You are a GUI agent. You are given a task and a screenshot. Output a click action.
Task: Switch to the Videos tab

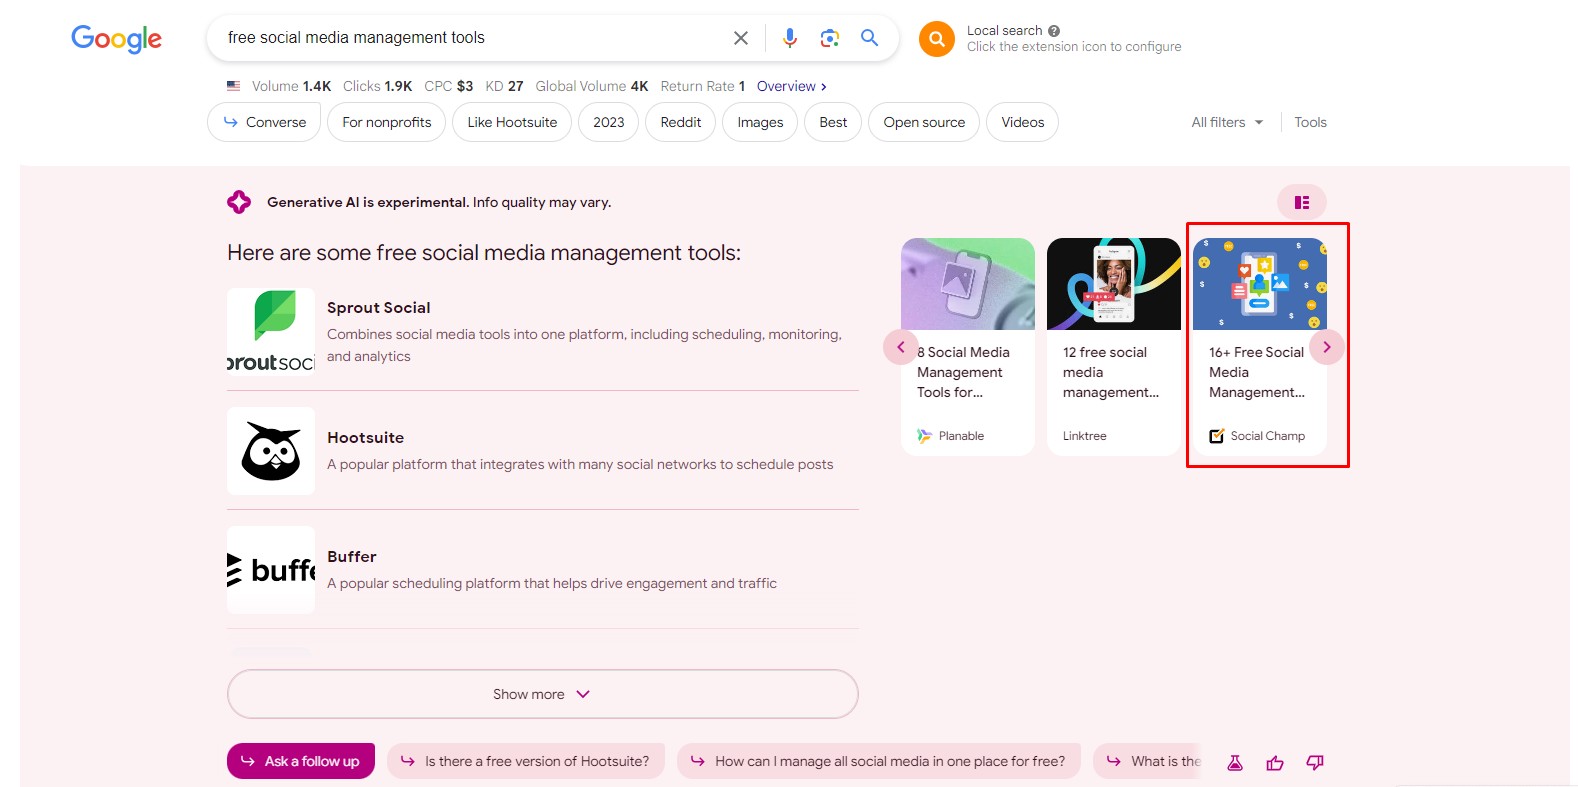coord(1023,122)
